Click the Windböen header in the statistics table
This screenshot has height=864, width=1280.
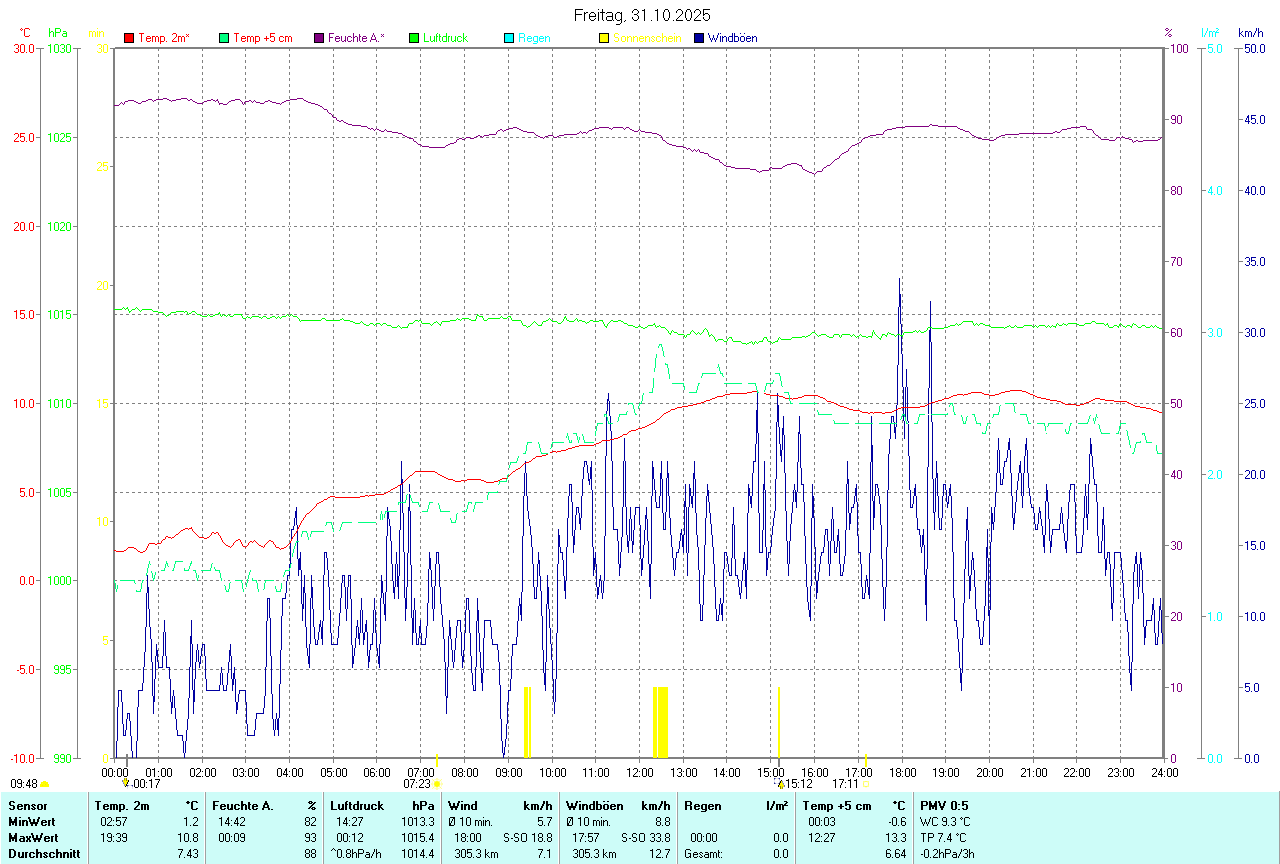point(594,806)
